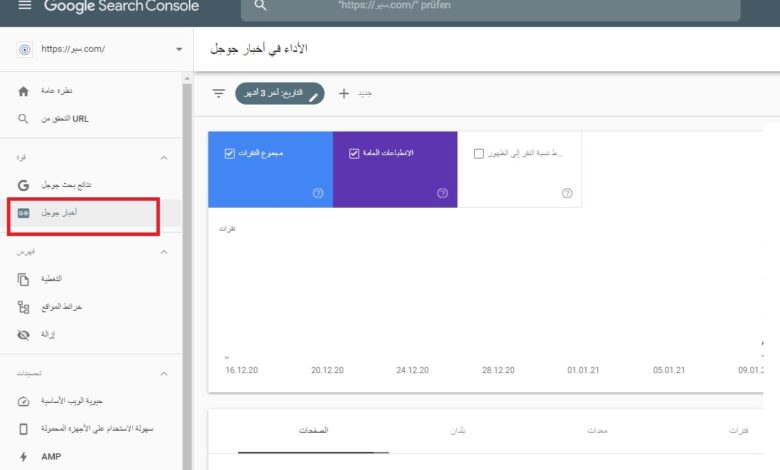Click the Google Search Console logo text

[x=121, y=6]
